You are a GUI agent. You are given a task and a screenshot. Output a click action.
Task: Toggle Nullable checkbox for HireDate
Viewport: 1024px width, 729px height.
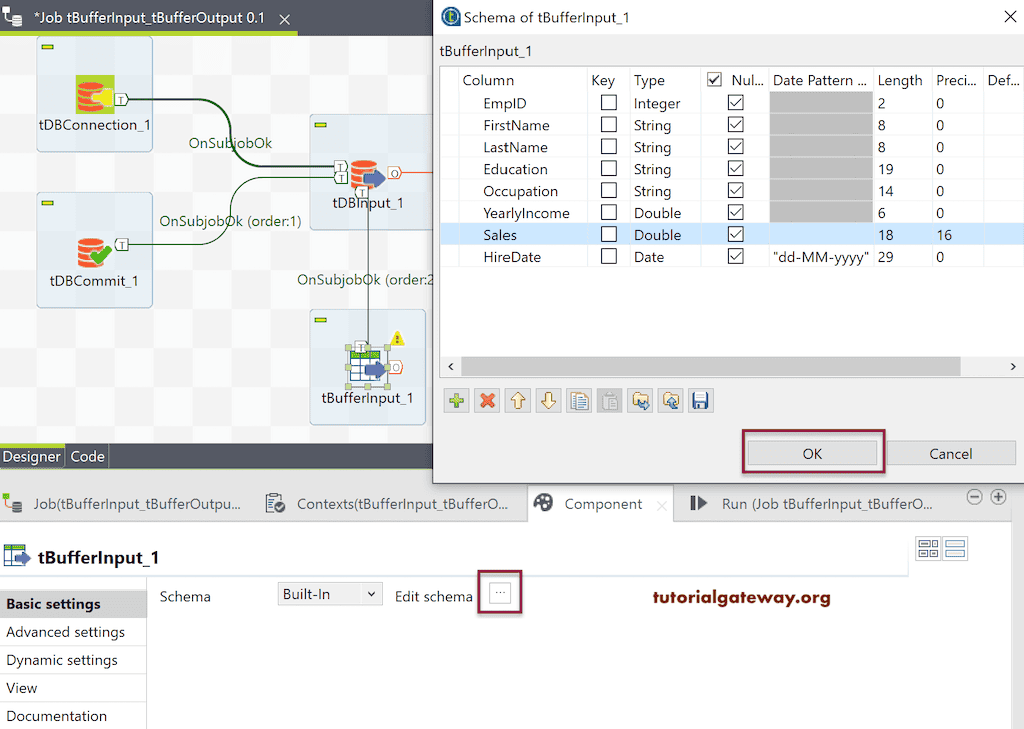(736, 257)
